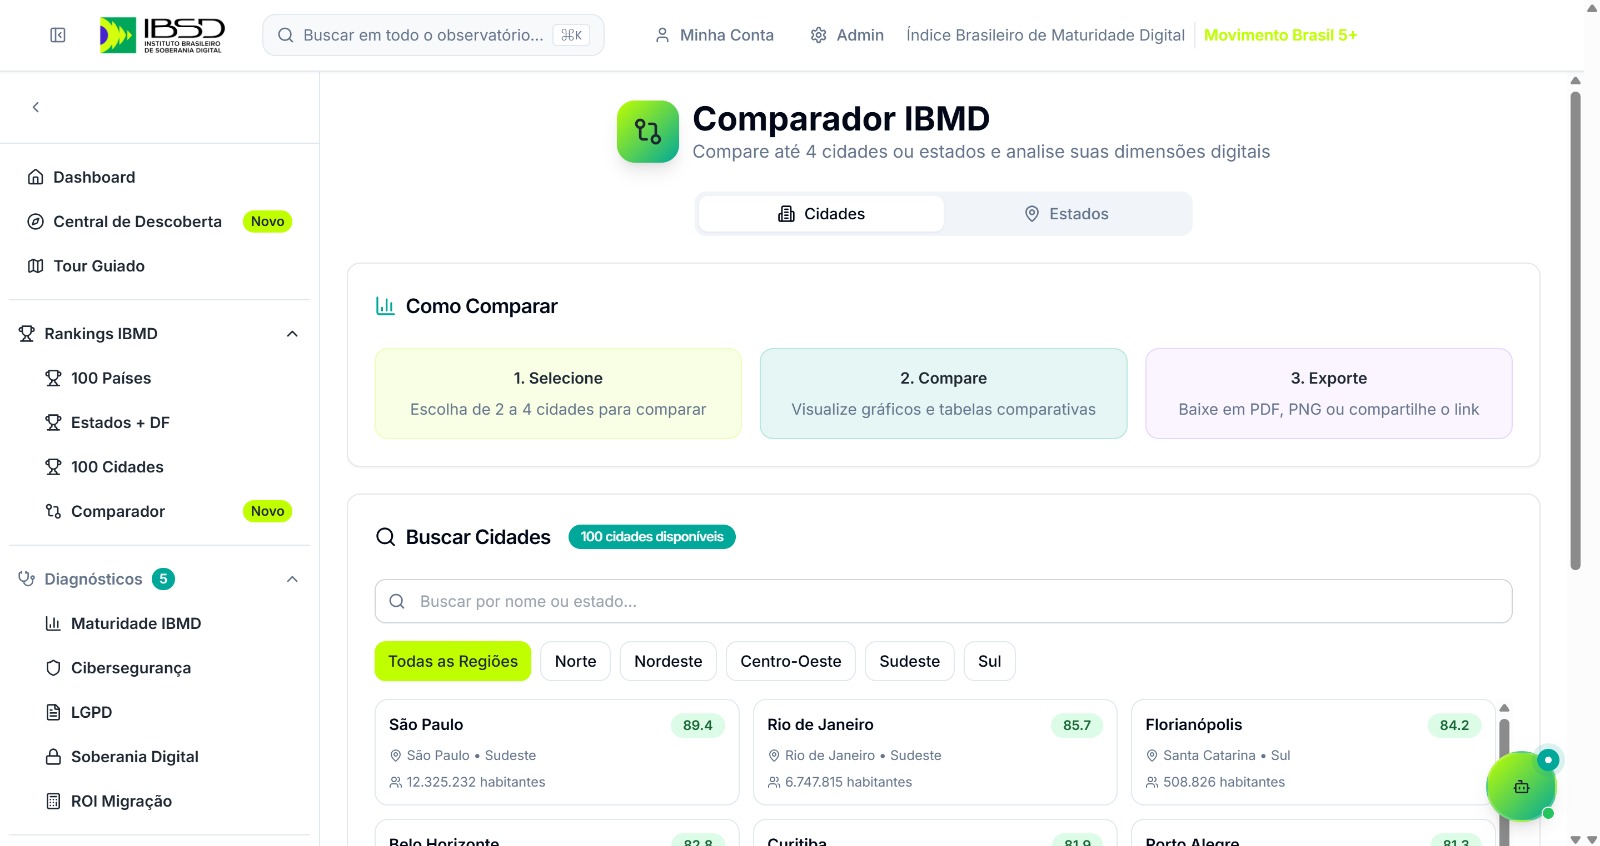Collapse the Diagnósticos section

[x=292, y=579]
